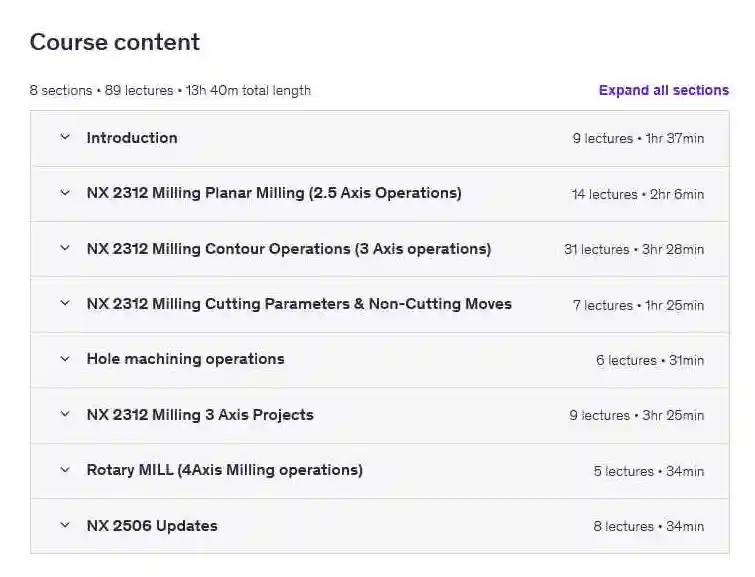755x577 pixels.
Task: Expand the 3 Axis Projects chevron
Action: pos(65,415)
